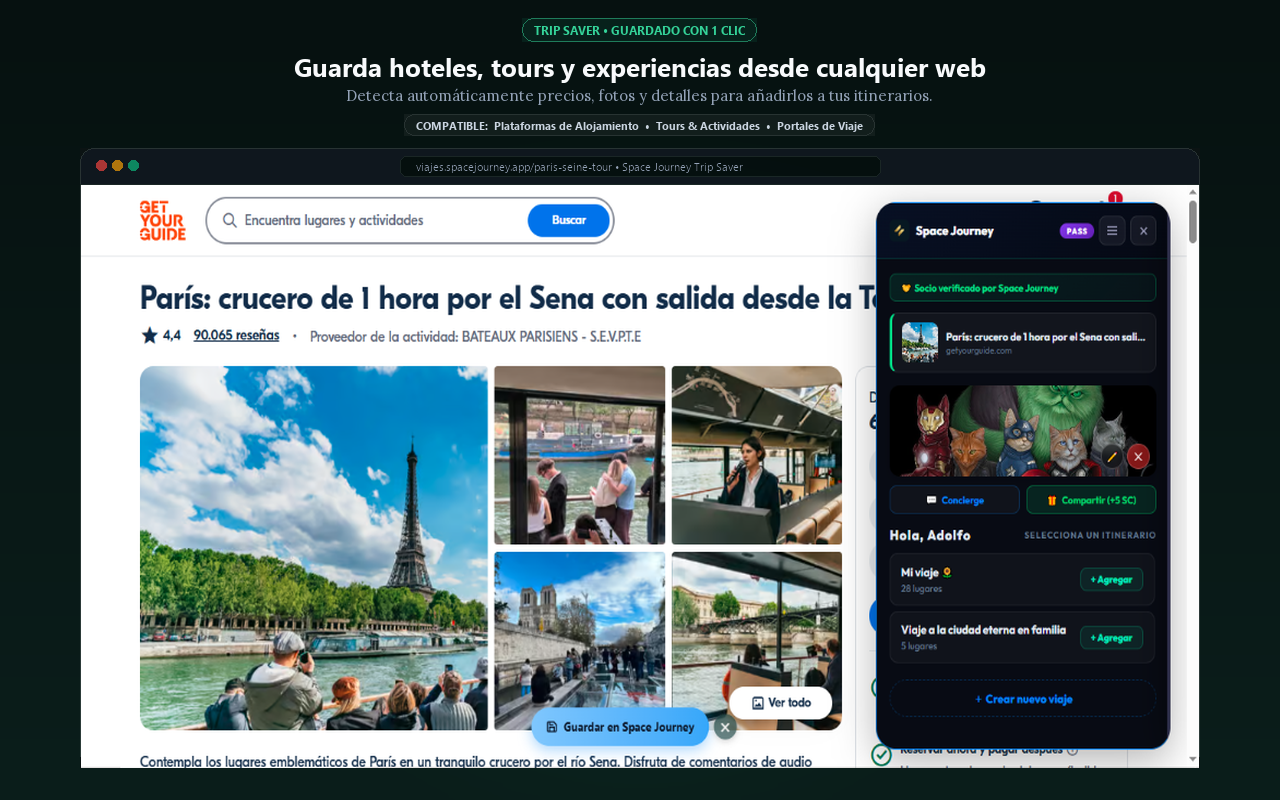Screen dimensions: 1280x800
Task: Click the rating star icon next to 4,4
Action: (149, 336)
